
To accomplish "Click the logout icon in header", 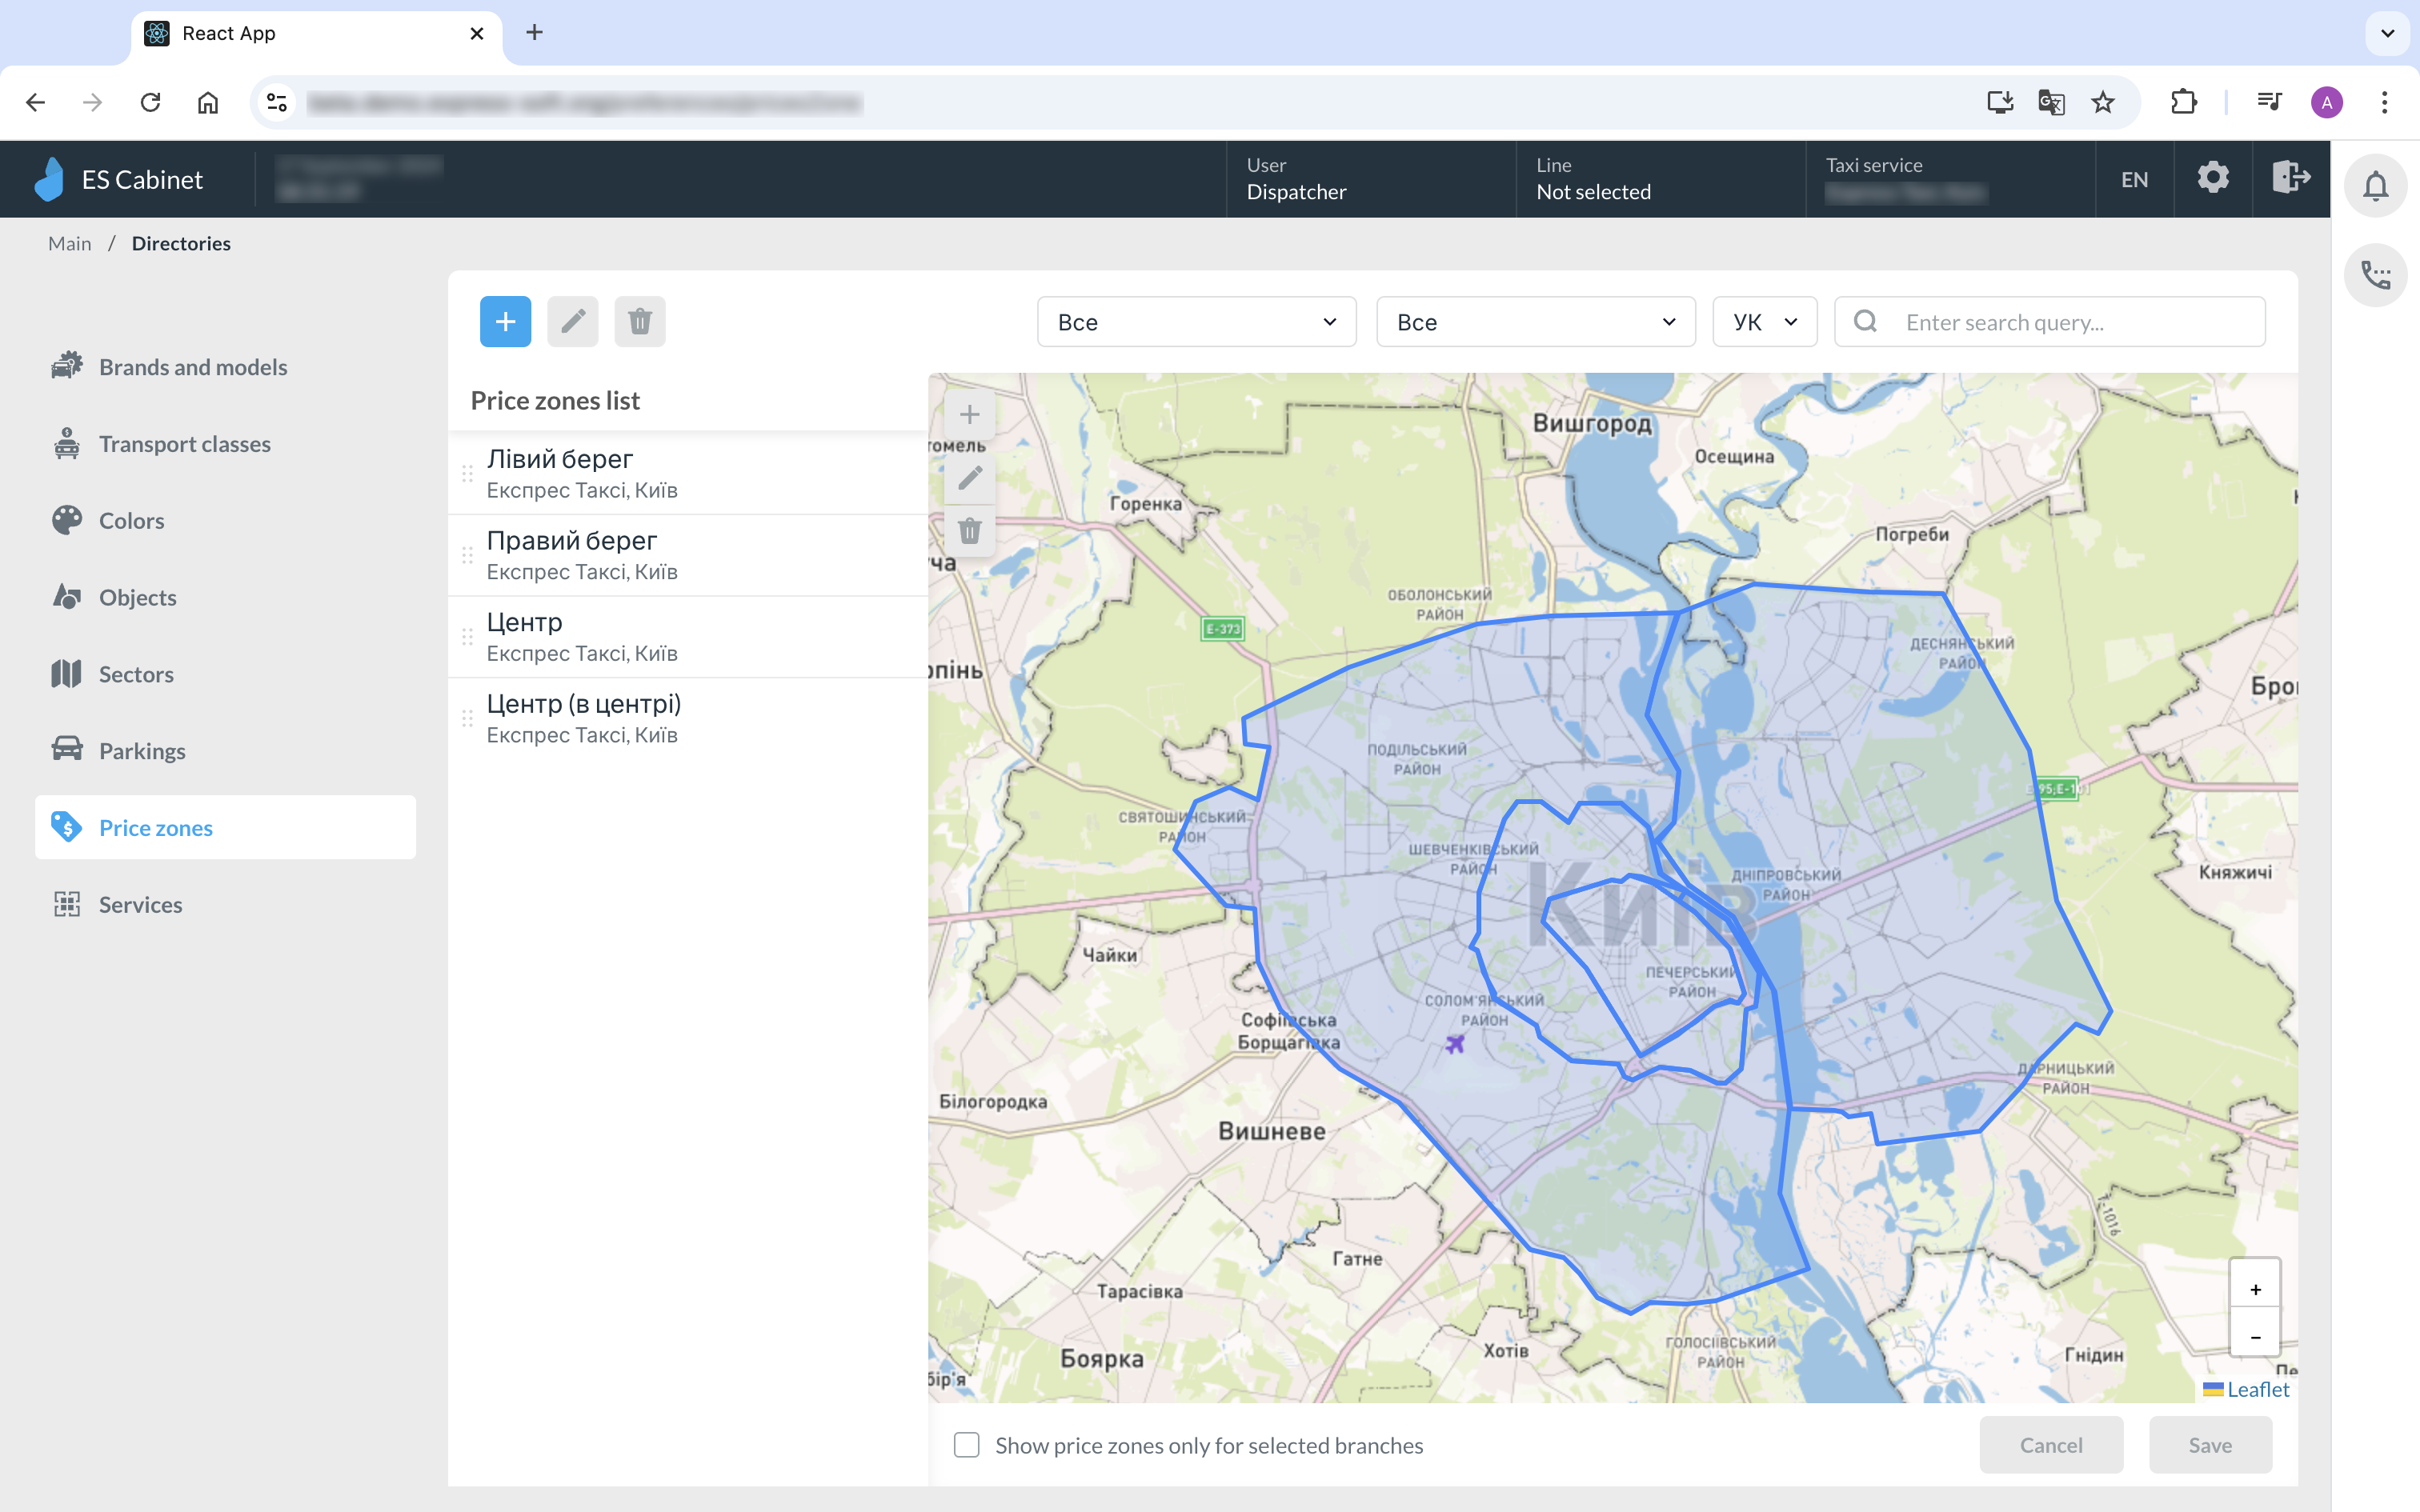I will tap(2291, 178).
